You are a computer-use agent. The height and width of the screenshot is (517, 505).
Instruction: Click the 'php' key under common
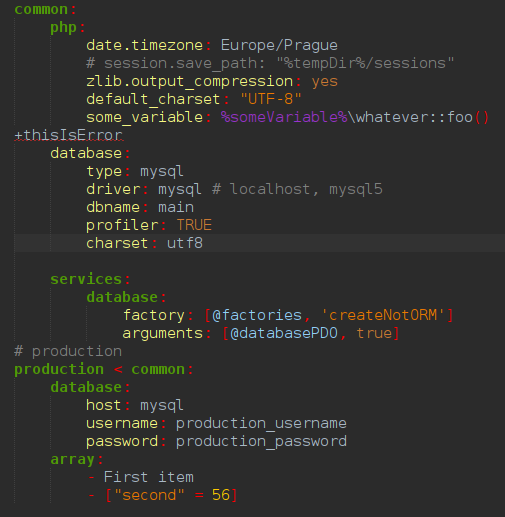(63, 28)
